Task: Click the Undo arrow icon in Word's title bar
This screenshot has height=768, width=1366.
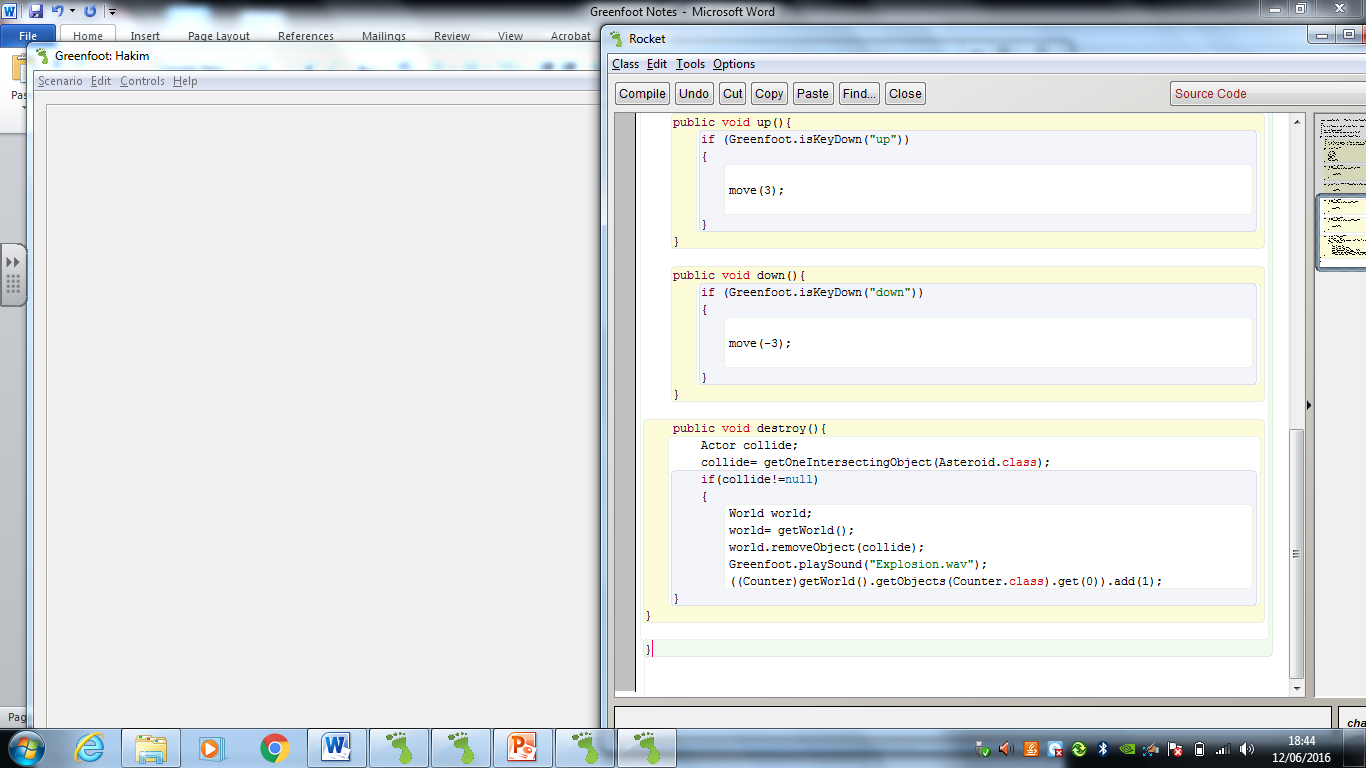Action: 57,11
